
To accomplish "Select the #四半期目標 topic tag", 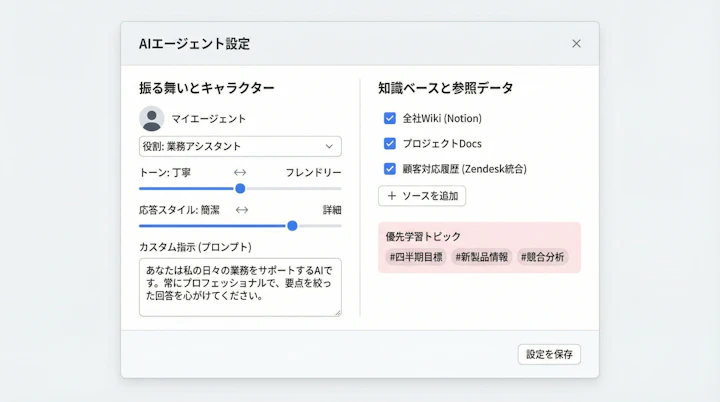I will 416,257.
